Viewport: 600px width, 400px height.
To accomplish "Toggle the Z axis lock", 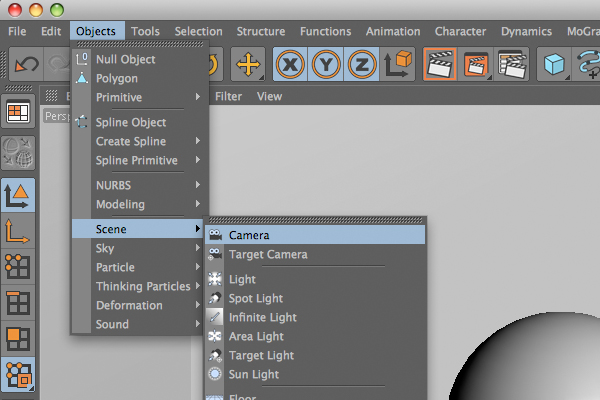I will click(361, 64).
